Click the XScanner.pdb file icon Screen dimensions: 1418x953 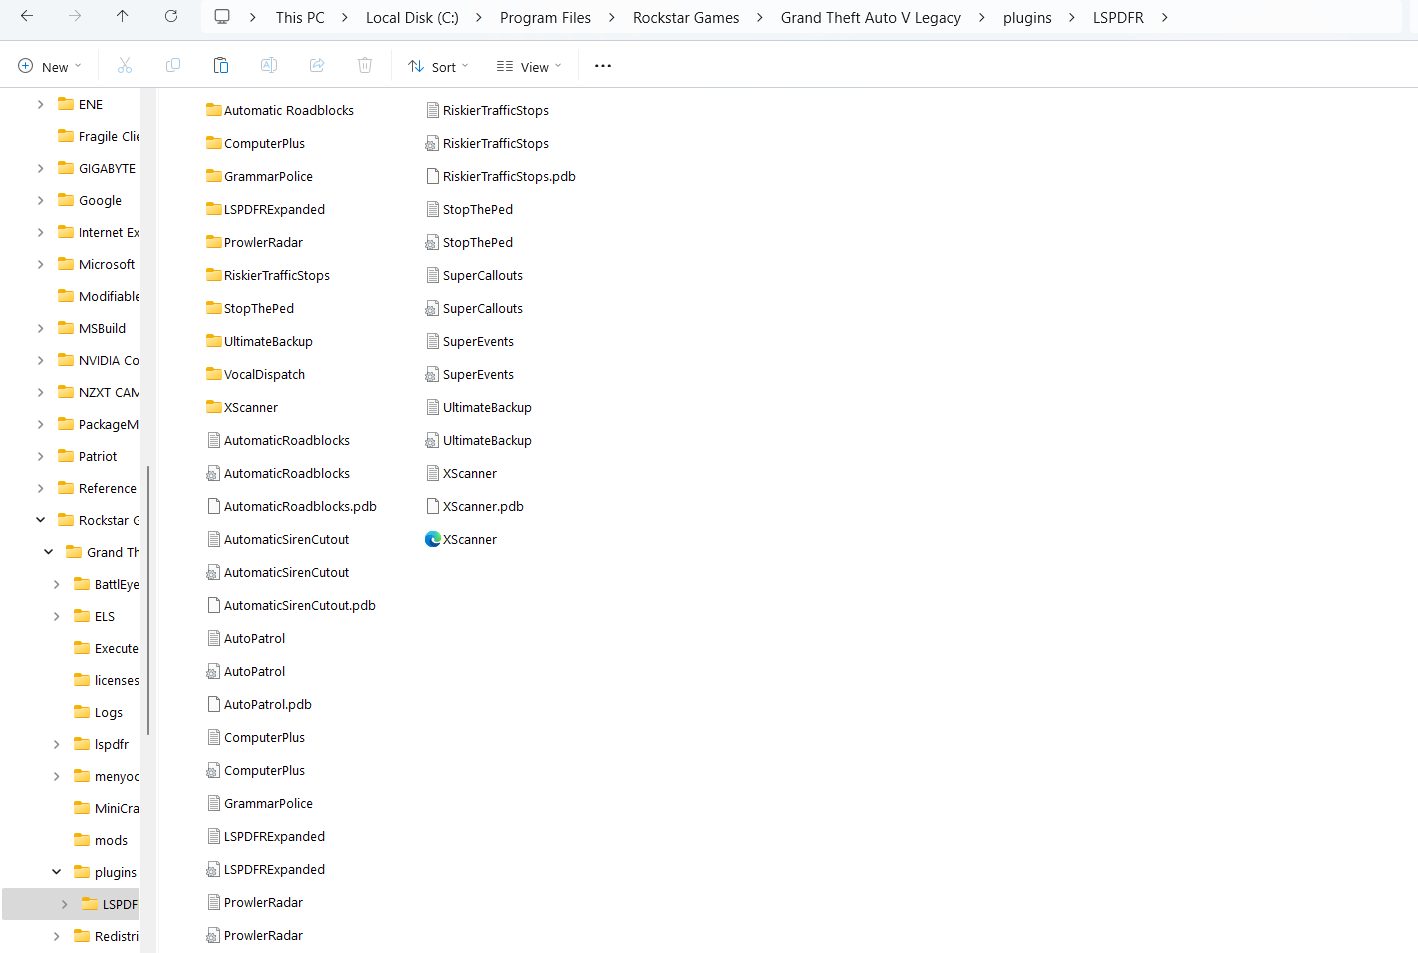tap(432, 506)
